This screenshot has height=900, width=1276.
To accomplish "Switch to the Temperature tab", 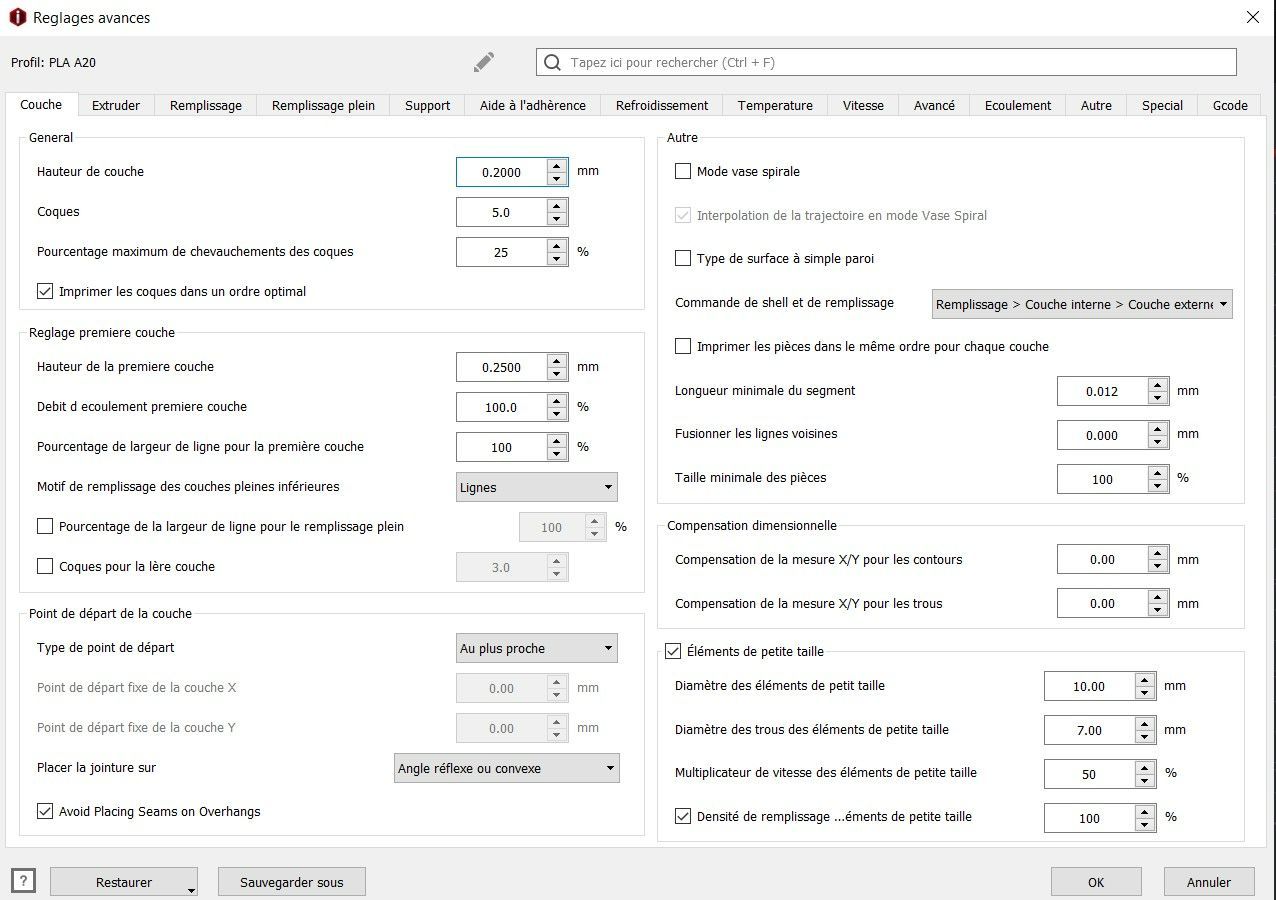I will tap(775, 105).
